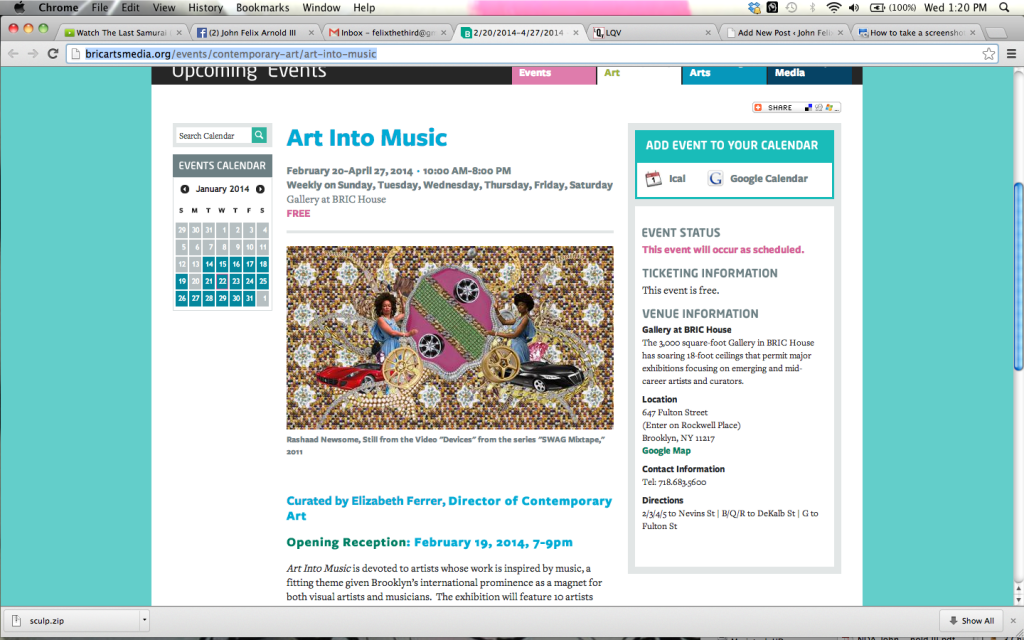Click the Media navigation tab
Screen dimensions: 1024x640
click(809, 74)
